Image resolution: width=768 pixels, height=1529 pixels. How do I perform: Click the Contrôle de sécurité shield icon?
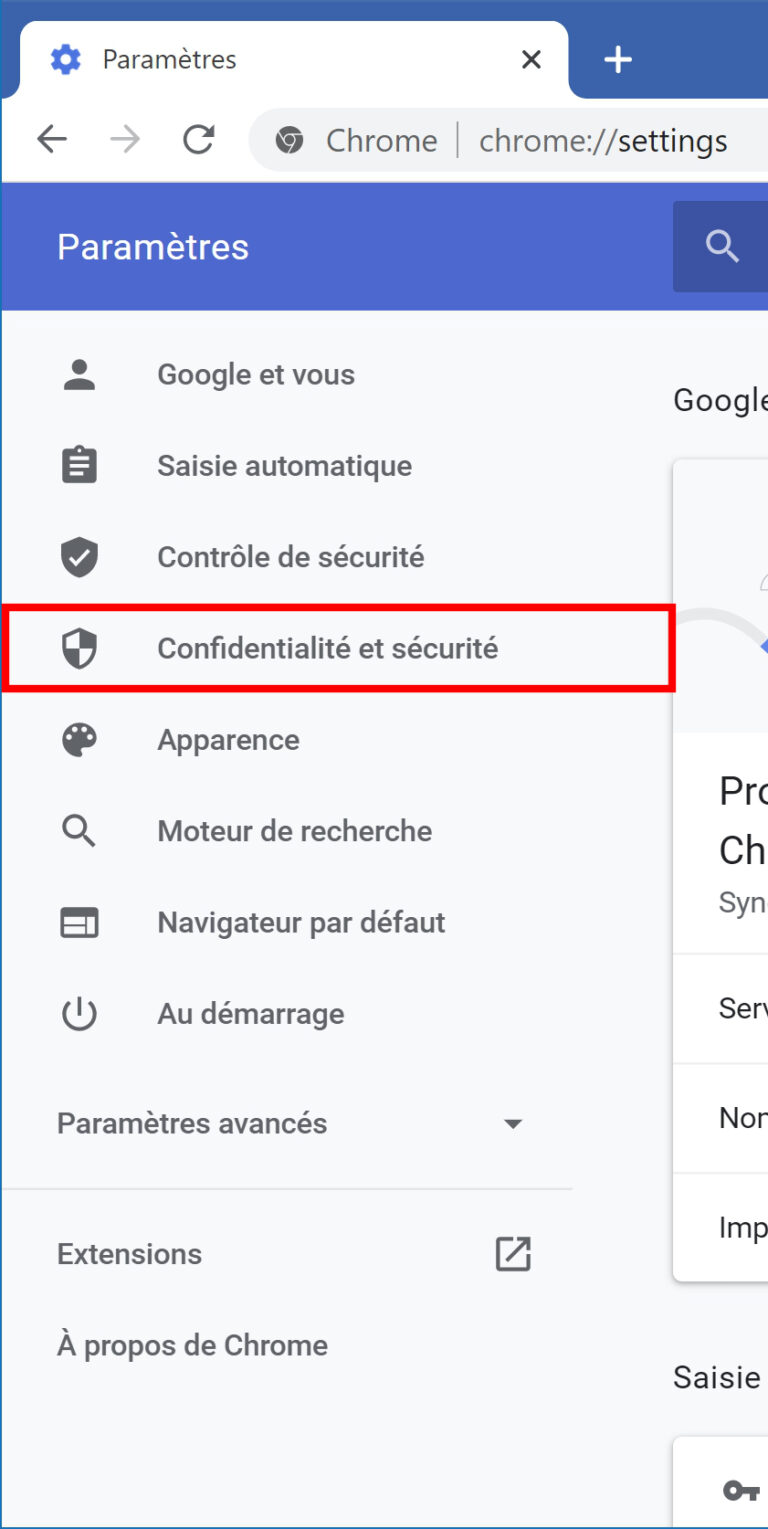[79, 557]
